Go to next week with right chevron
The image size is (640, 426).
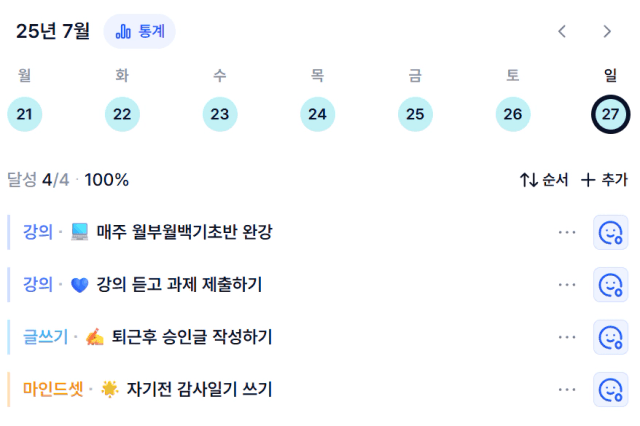coord(607,31)
